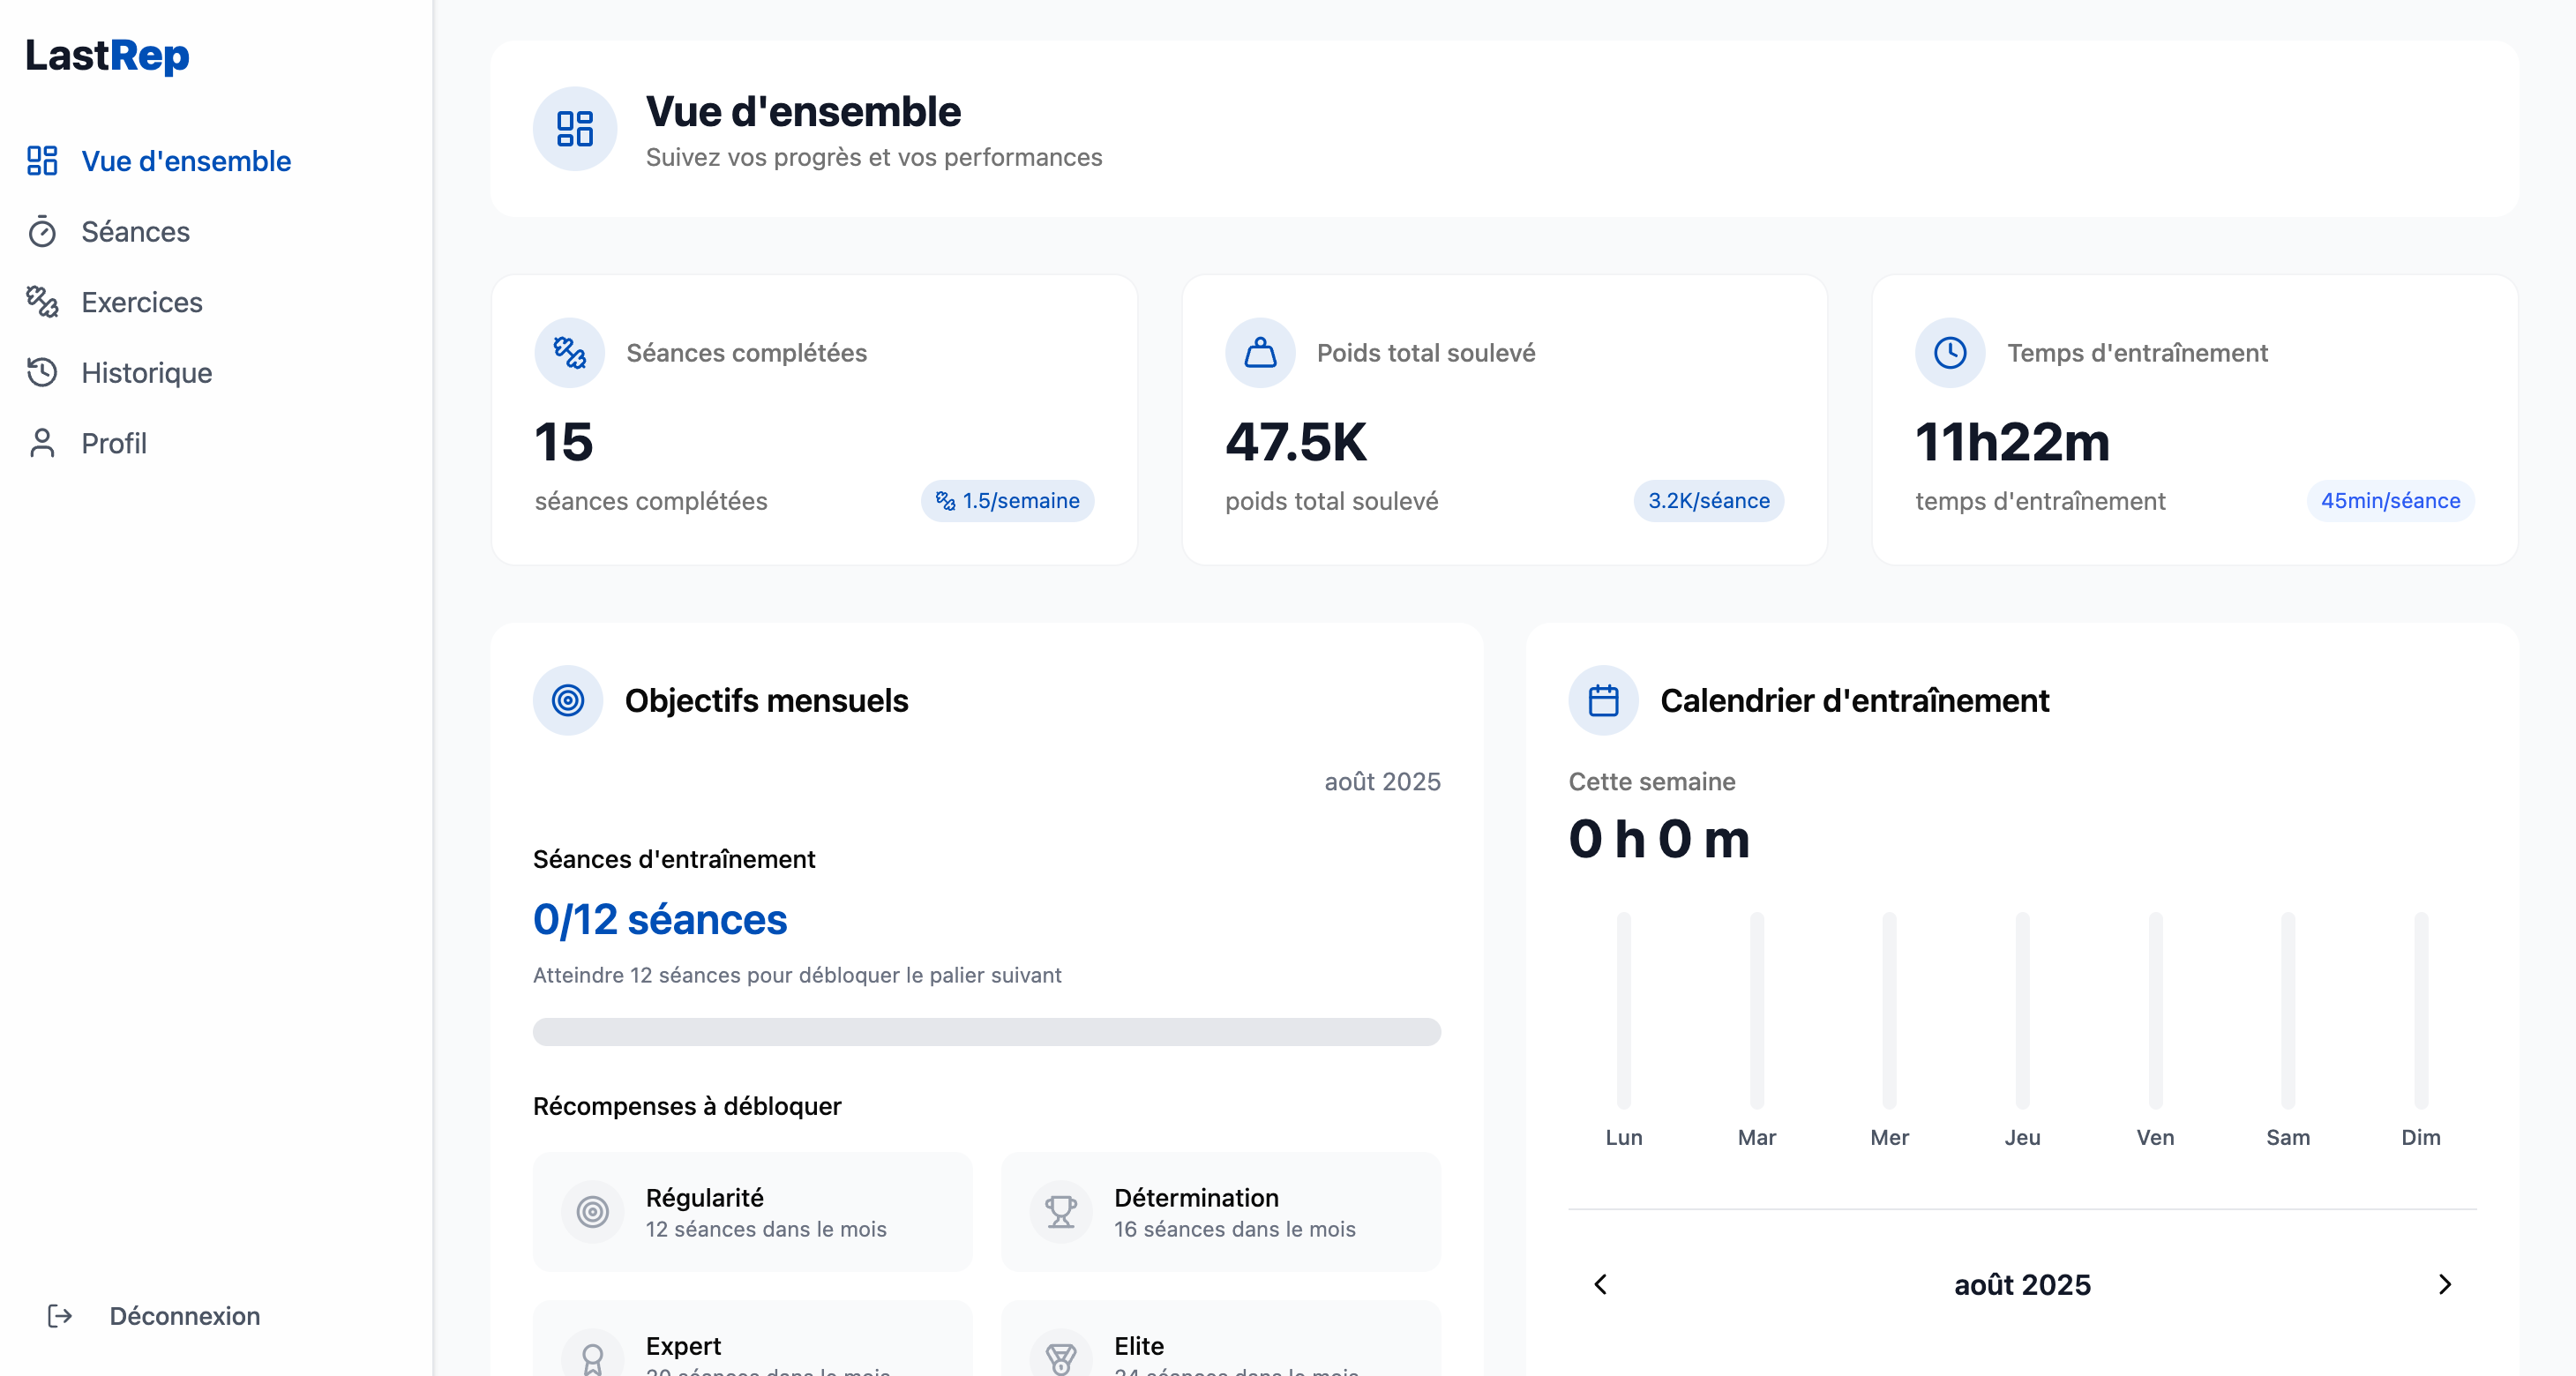Click the LastRep logo
This screenshot has width=2576, height=1376.
[107, 56]
